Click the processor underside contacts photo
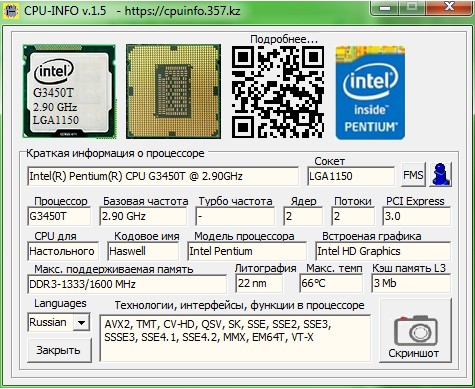Viewport: 475px width, 389px height. [x=173, y=91]
